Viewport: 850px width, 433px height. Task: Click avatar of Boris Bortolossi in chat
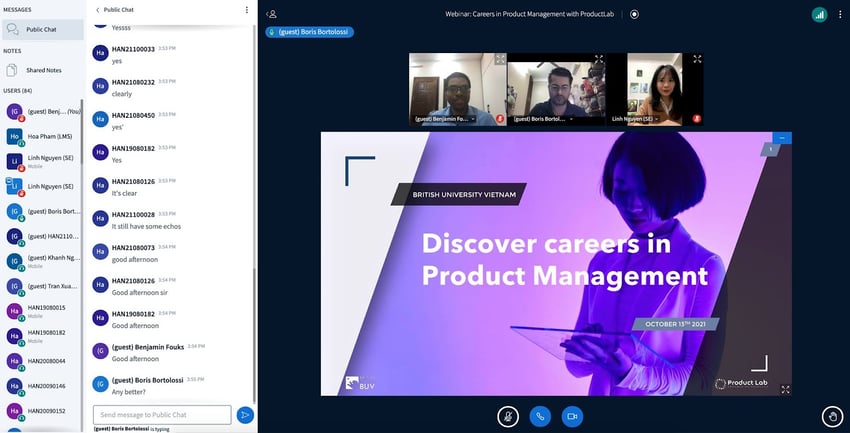pyautogui.click(x=100, y=384)
